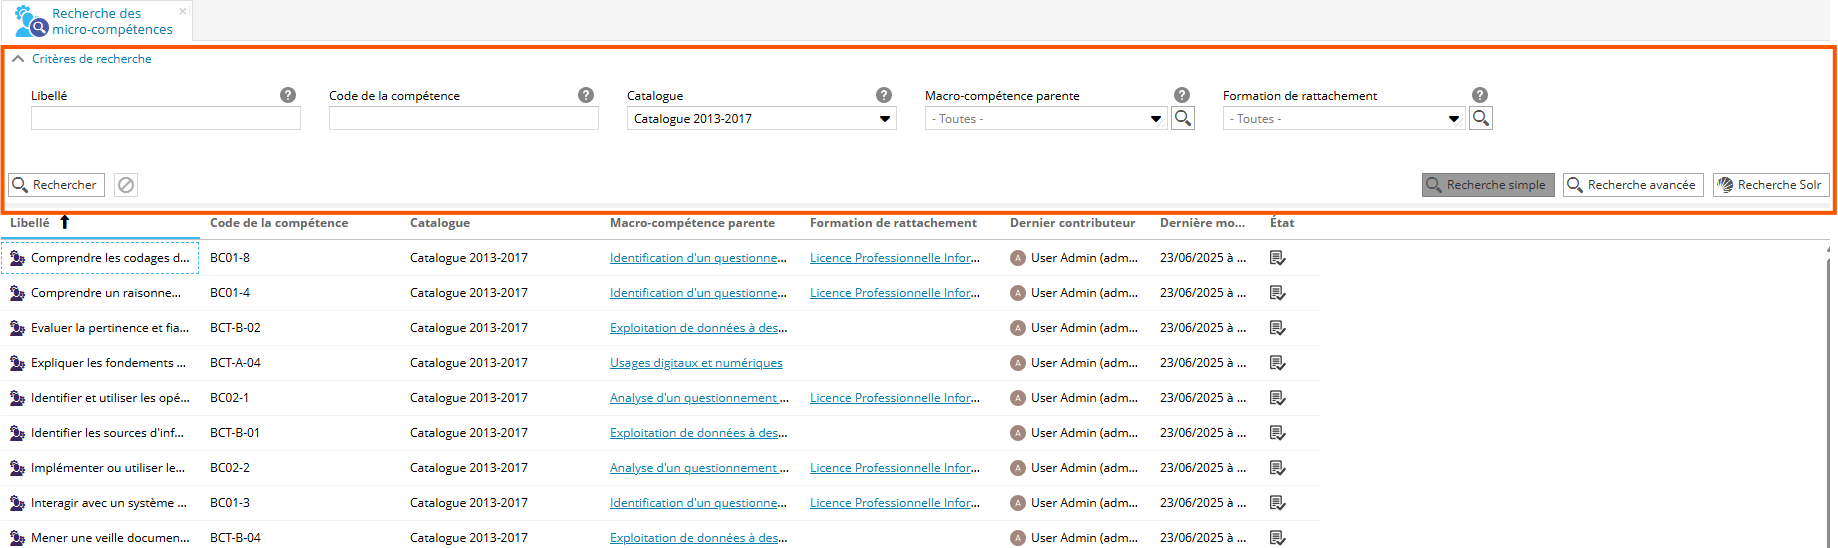Click the help icon beside Catalogue
Screen dimensions: 1838x548
[884, 95]
